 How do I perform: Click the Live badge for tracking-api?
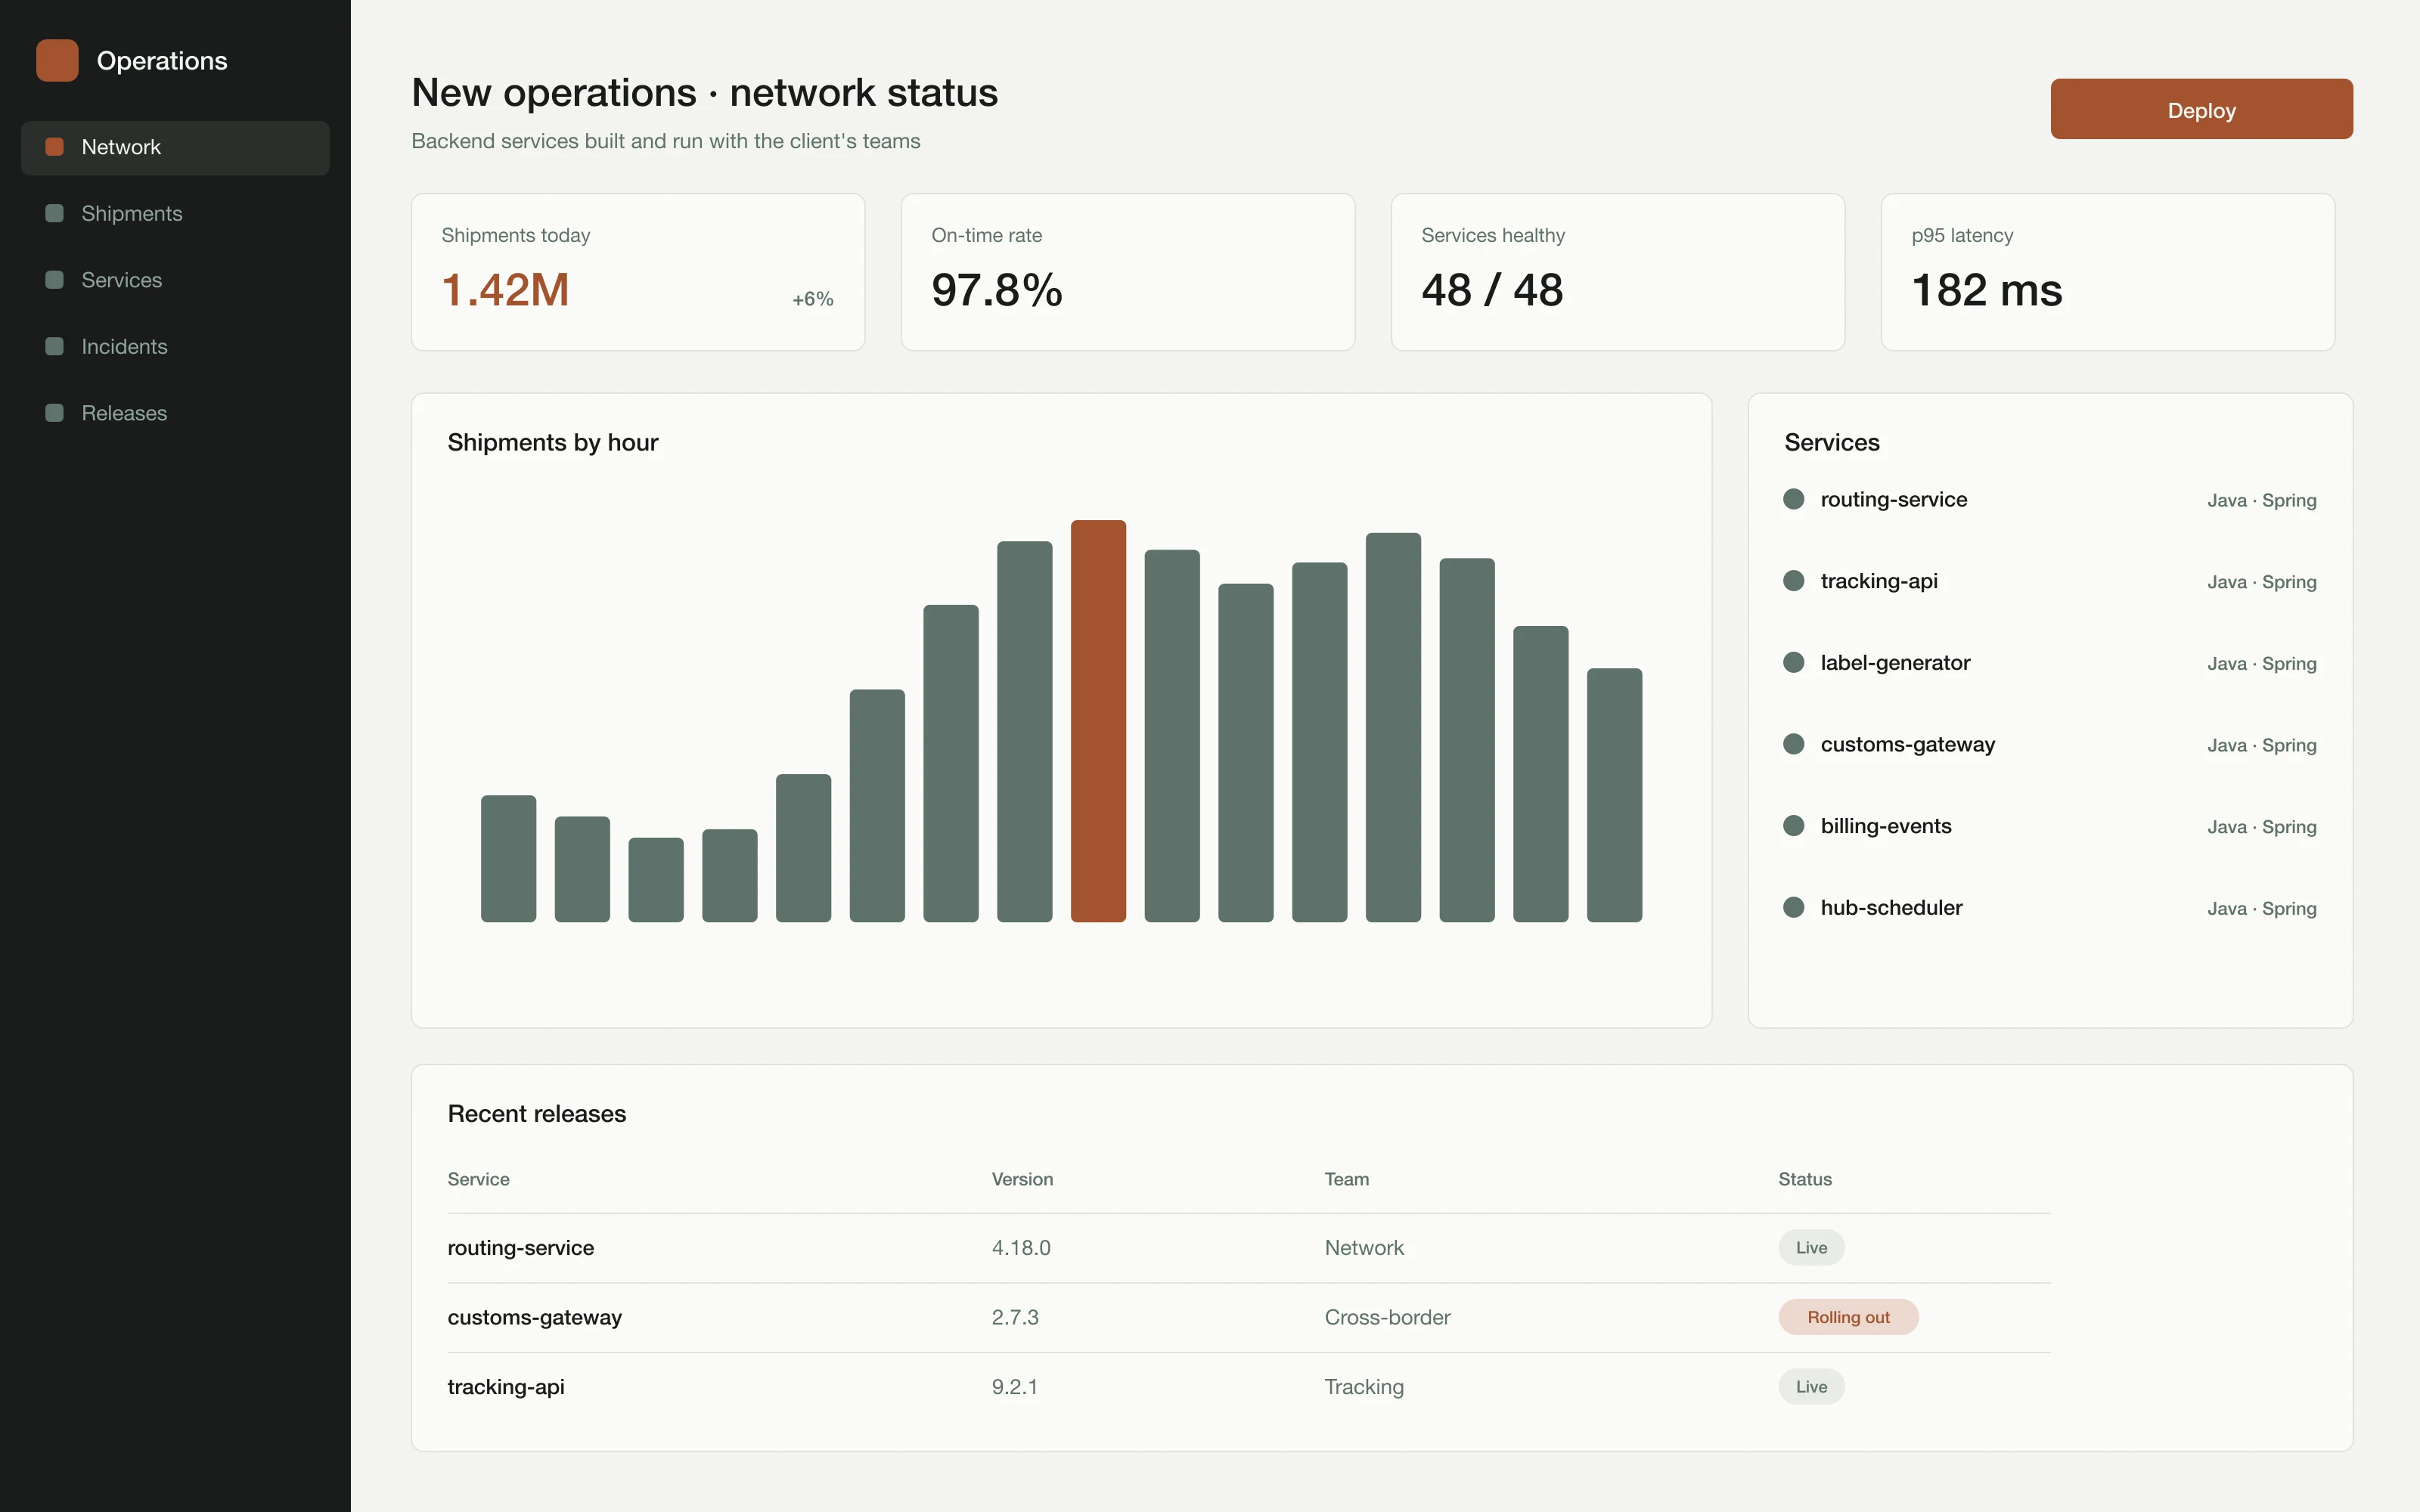coord(1811,1386)
